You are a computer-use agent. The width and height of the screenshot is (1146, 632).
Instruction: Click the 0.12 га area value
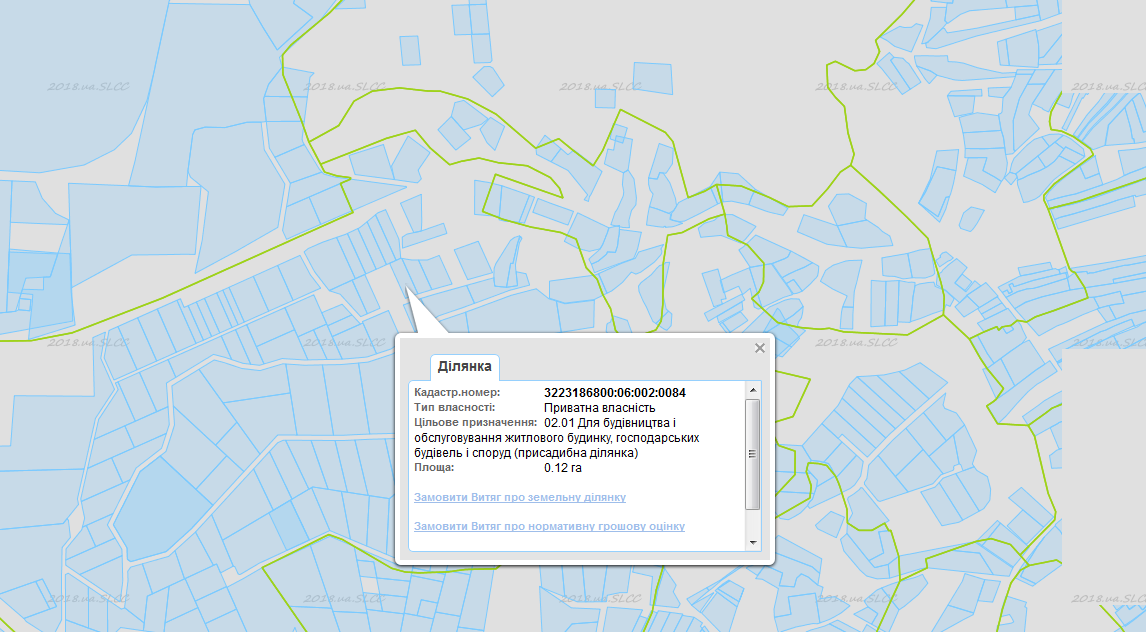(562, 467)
